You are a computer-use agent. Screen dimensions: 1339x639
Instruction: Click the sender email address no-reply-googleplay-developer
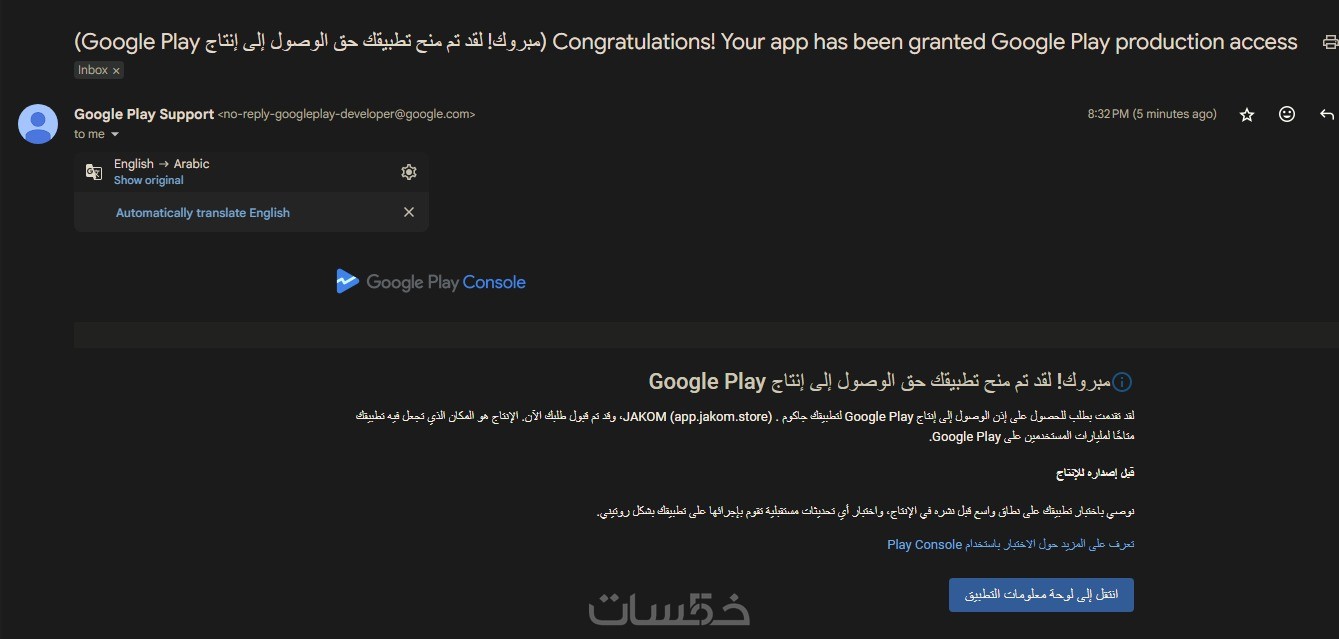click(346, 114)
